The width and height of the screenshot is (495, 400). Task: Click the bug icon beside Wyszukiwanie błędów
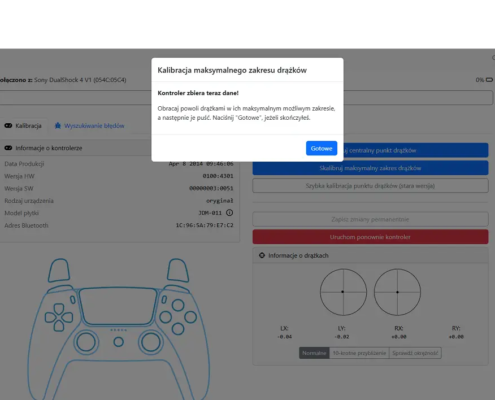tap(58, 126)
